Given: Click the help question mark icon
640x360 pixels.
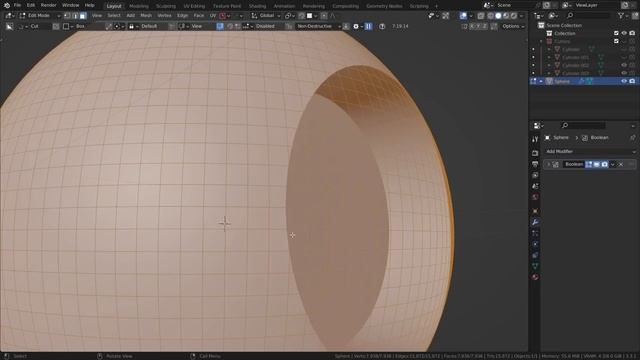Looking at the screenshot, I should click(382, 26).
